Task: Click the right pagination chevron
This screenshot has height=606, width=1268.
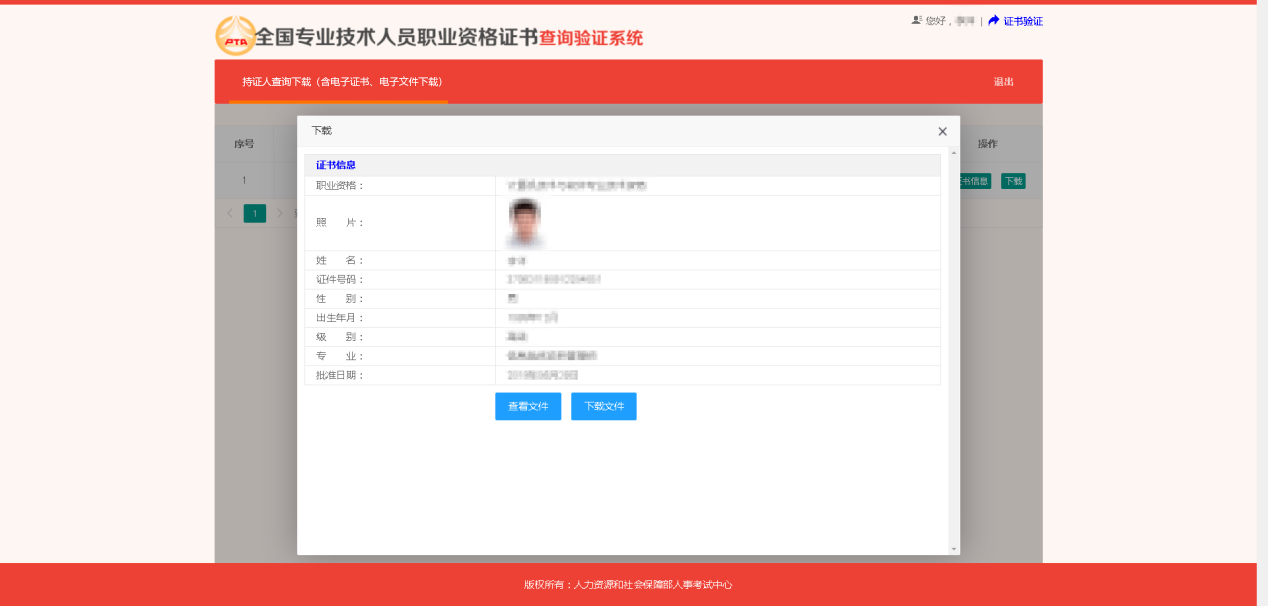Action: (x=281, y=213)
